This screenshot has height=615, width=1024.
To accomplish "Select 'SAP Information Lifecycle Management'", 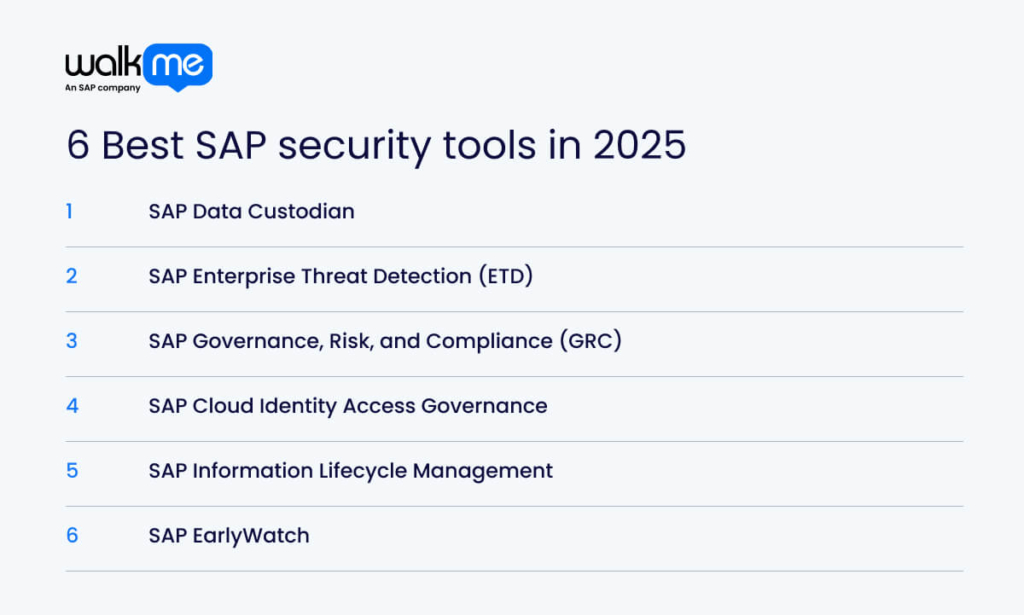I will point(351,471).
